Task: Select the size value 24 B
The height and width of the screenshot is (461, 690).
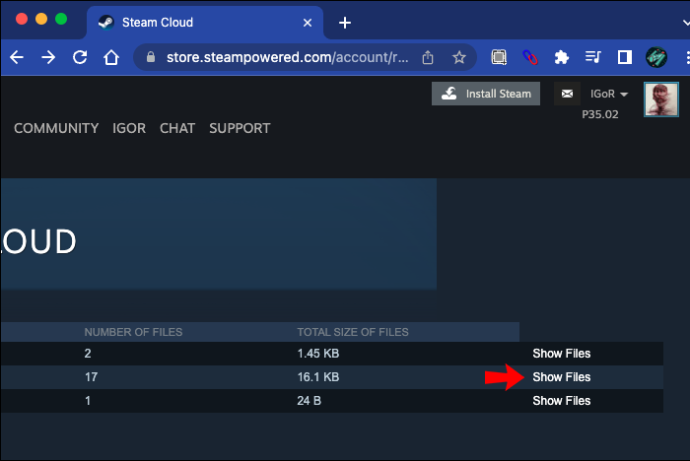Action: pyautogui.click(x=309, y=401)
